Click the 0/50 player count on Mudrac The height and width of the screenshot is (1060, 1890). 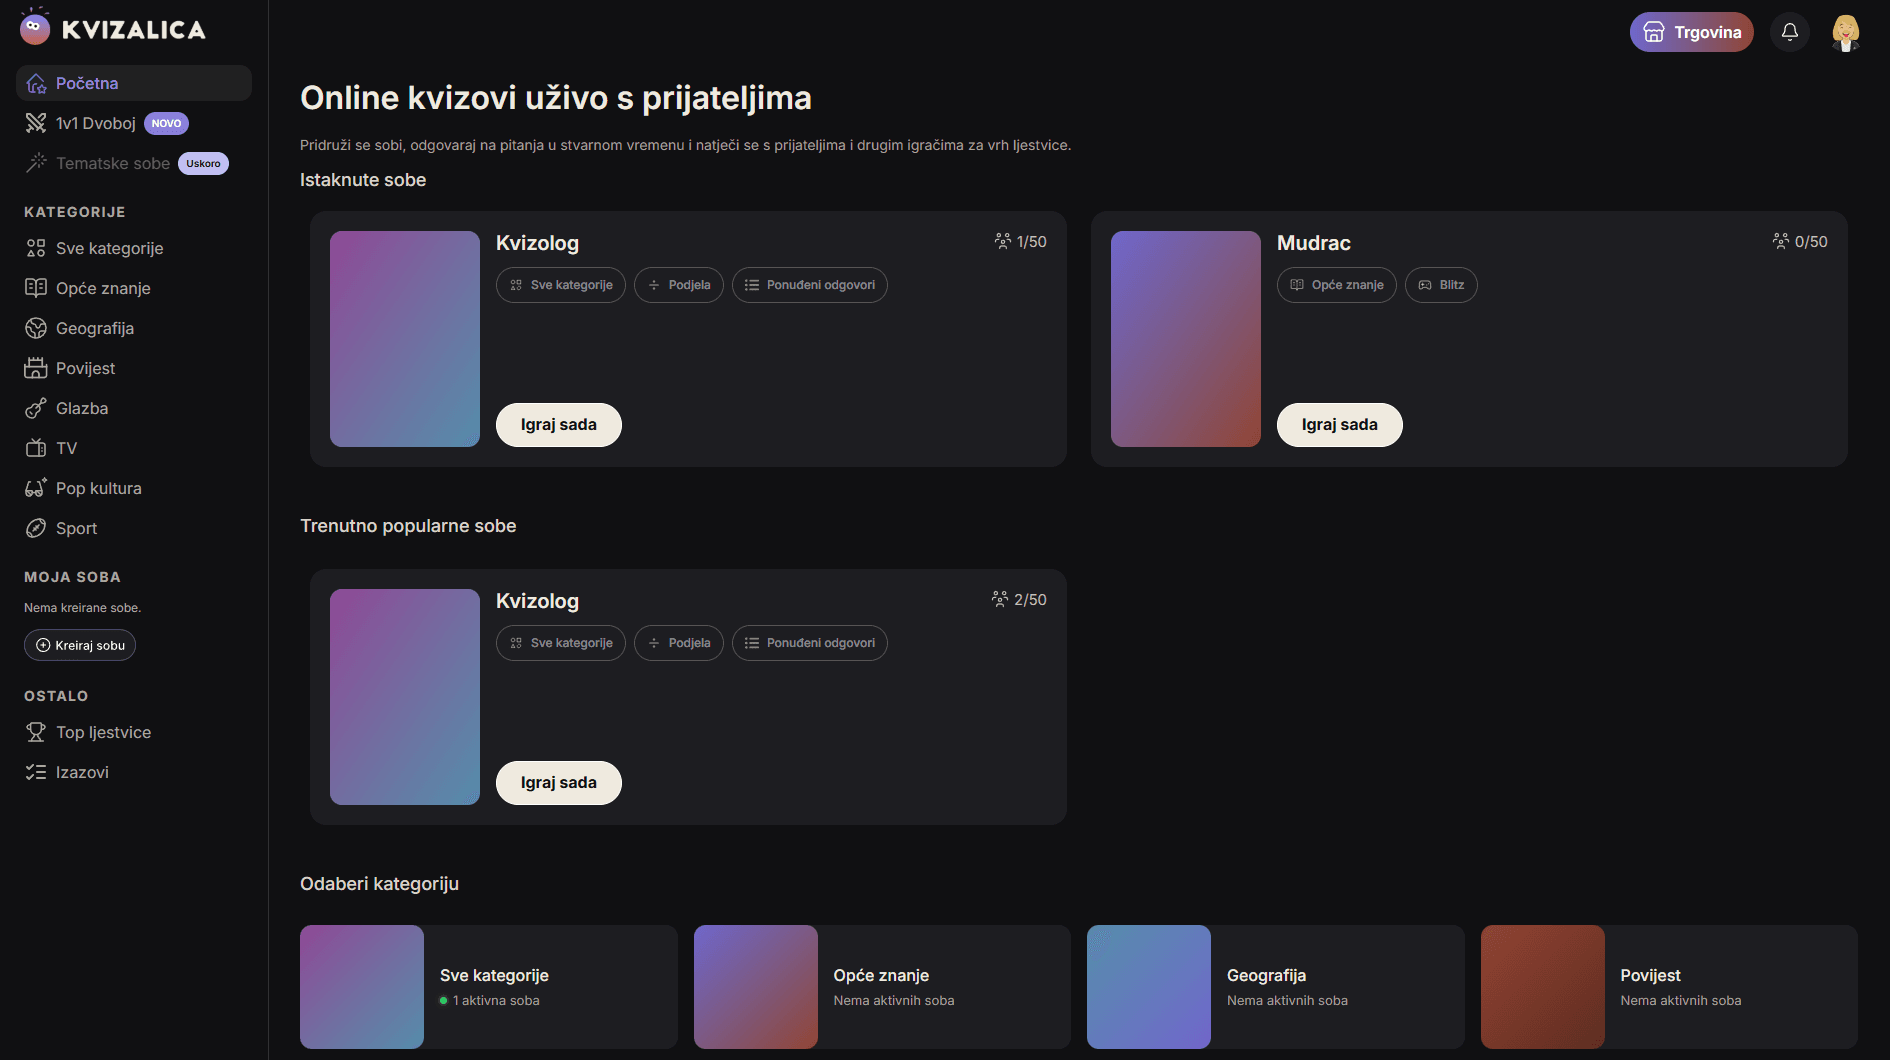pyautogui.click(x=1800, y=242)
